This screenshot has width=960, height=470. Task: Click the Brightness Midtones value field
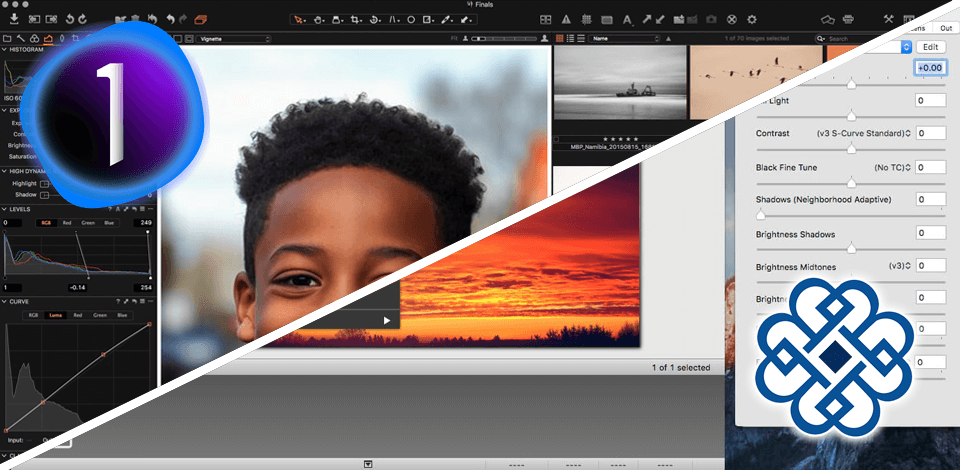(931, 266)
